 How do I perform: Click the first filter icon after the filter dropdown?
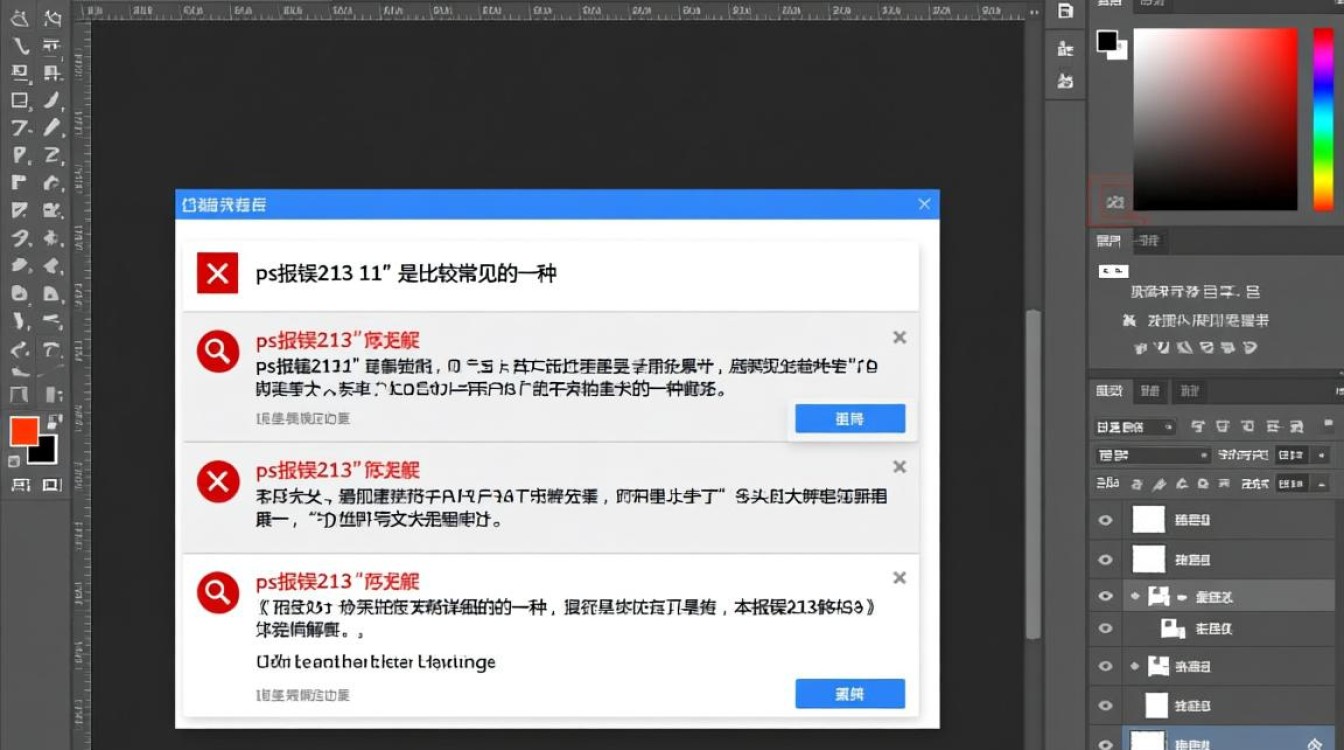pos(1198,427)
